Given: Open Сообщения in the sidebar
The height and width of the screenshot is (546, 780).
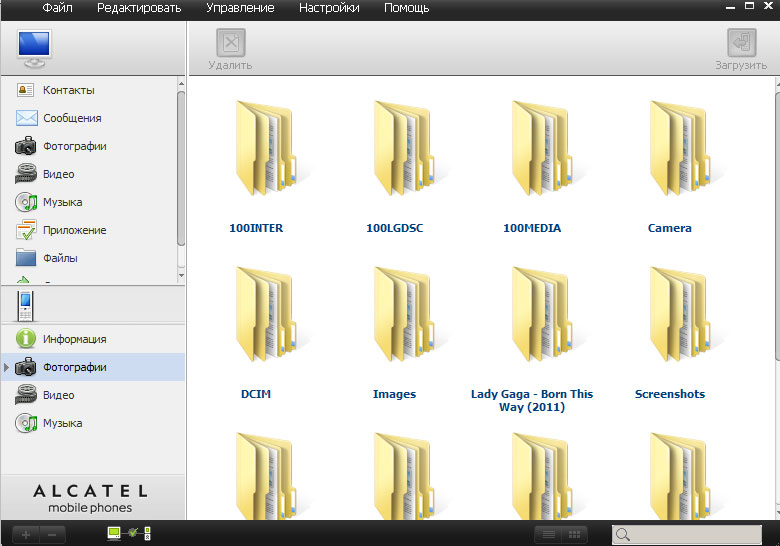Looking at the screenshot, I should 71,118.
